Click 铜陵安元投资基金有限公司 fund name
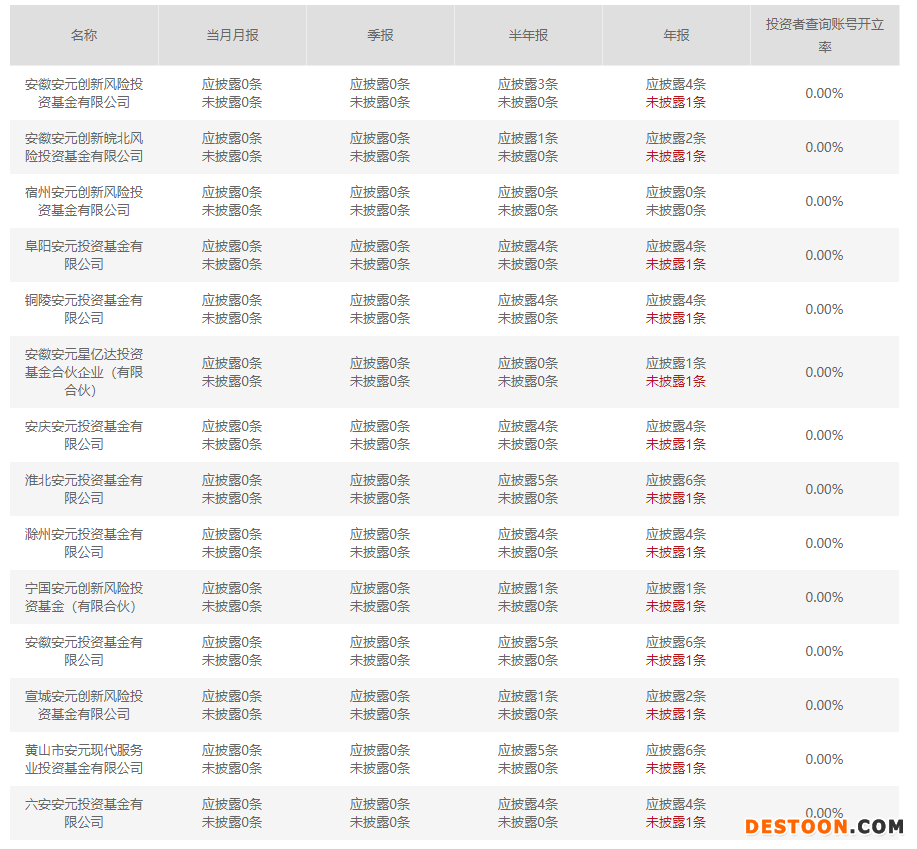 (x=84, y=309)
